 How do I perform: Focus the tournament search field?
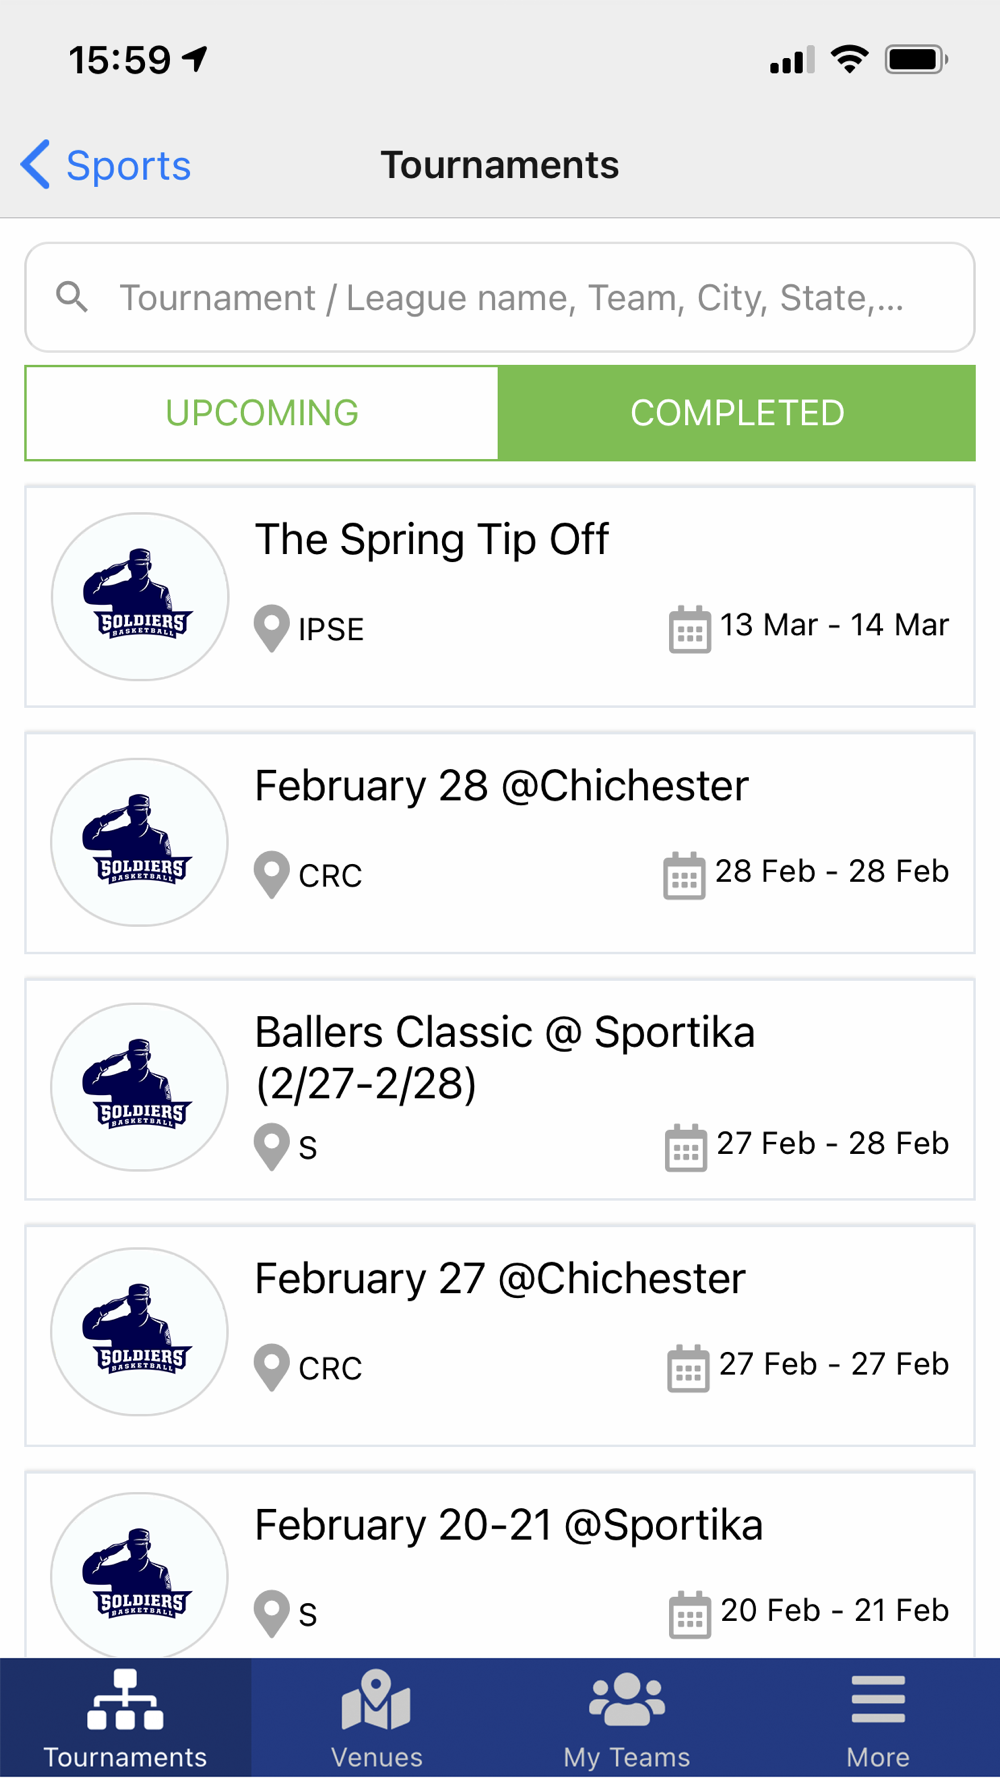point(500,297)
